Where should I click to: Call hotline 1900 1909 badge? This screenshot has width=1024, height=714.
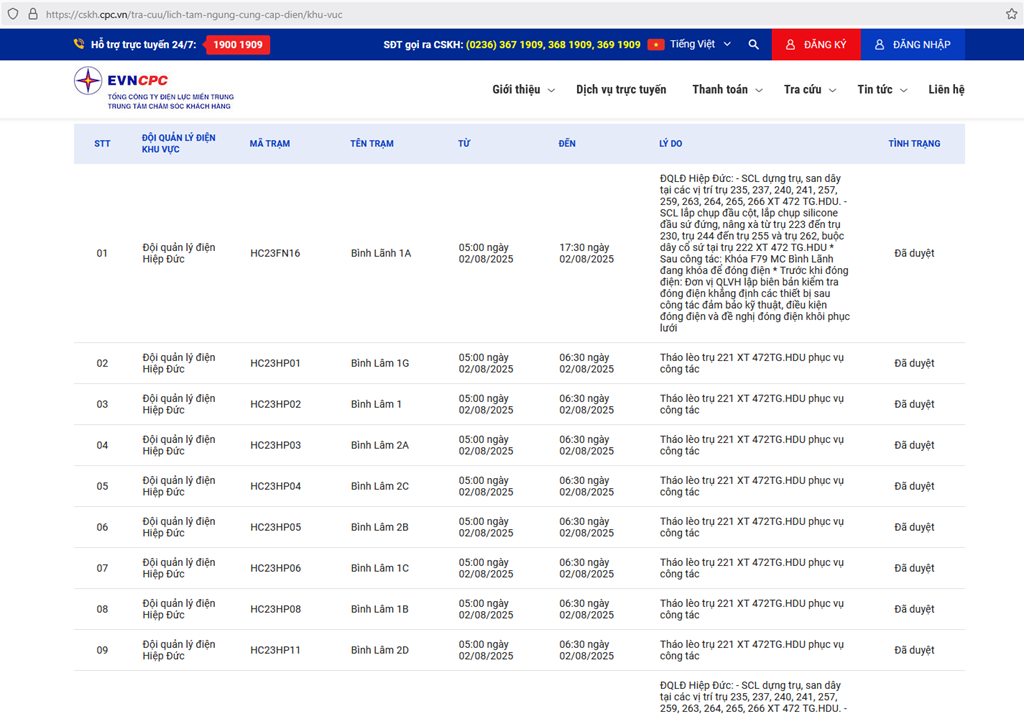click(237, 45)
